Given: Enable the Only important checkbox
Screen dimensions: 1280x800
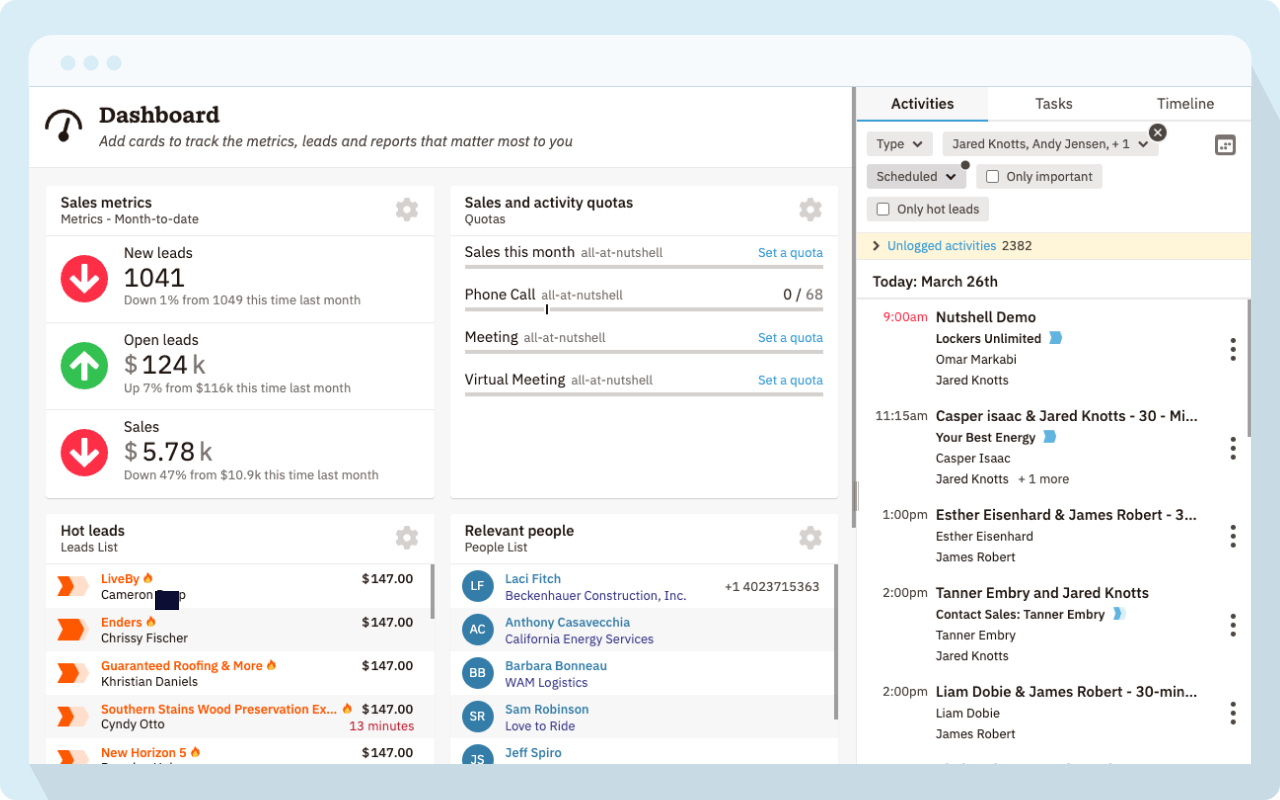Looking at the screenshot, I should tap(992, 177).
